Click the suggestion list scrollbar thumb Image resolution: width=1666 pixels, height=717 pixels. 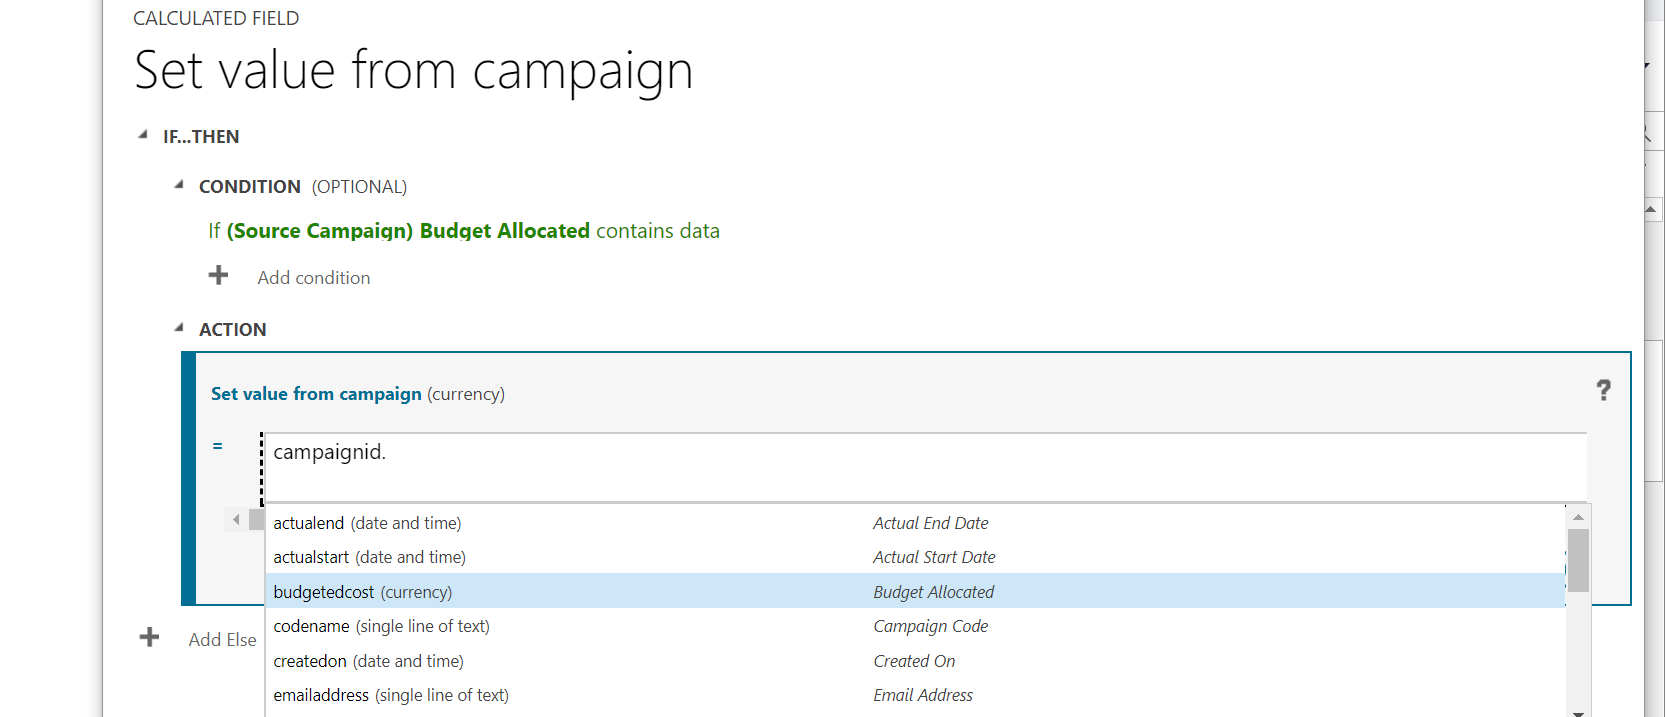tap(1578, 560)
